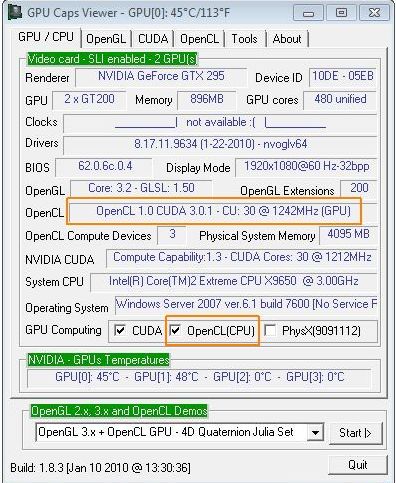Click the Build: 1.8.3 status text
This screenshot has height=483, width=396.
point(100,468)
